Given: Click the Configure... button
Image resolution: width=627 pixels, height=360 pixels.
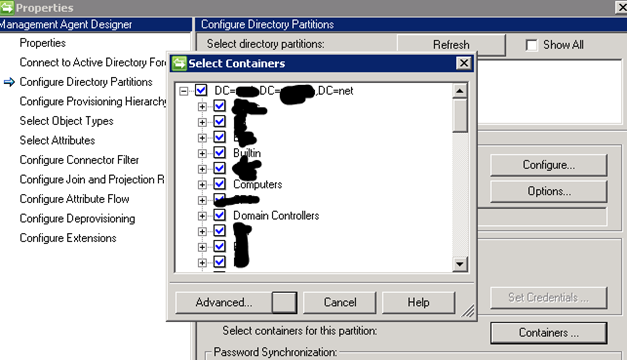Looking at the screenshot, I should click(x=549, y=165).
